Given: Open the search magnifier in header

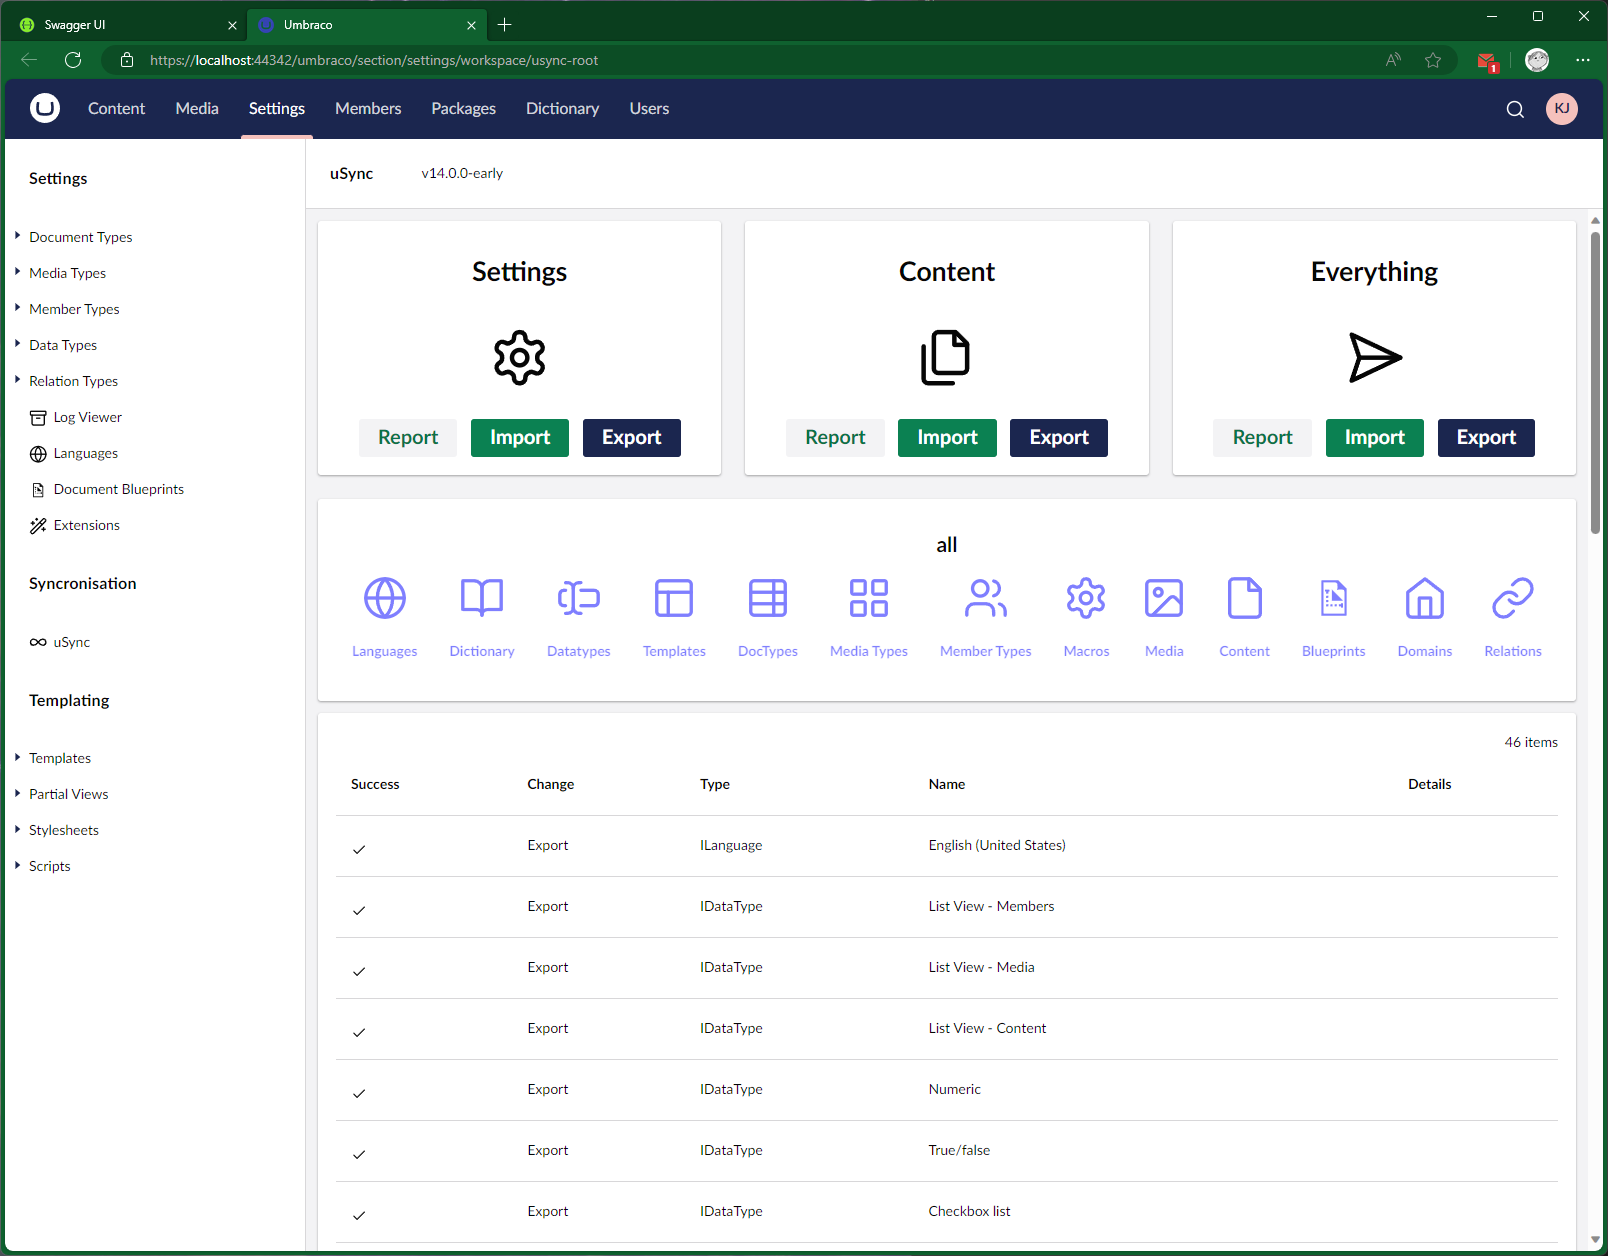Looking at the screenshot, I should [1515, 109].
